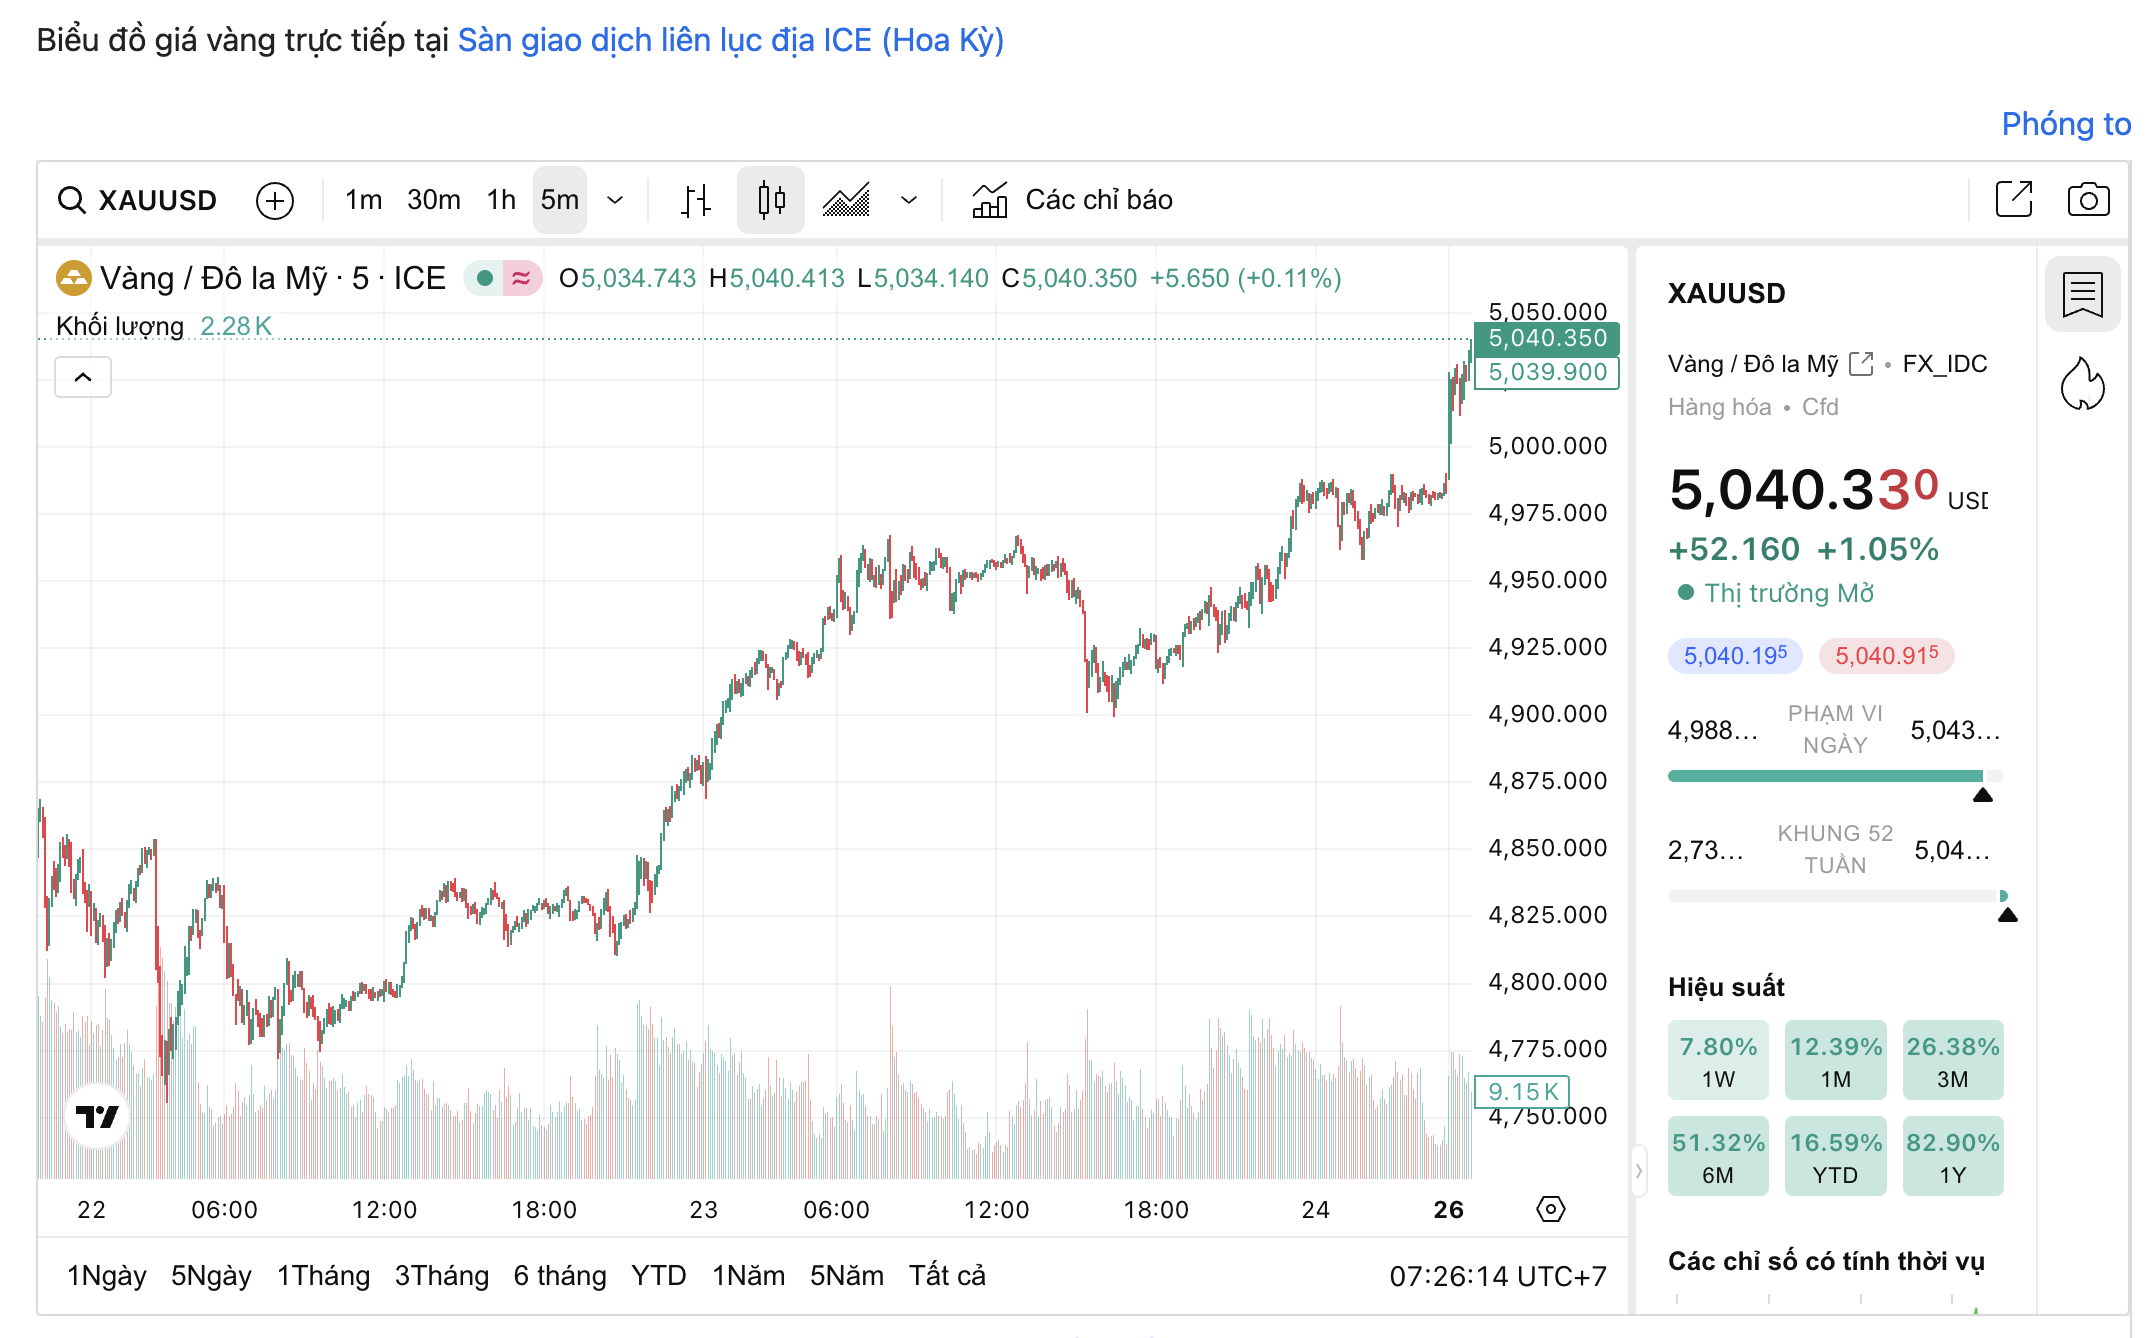The height and width of the screenshot is (1338, 2146).
Task: Expand the chart style dropdown arrow
Action: tap(909, 200)
